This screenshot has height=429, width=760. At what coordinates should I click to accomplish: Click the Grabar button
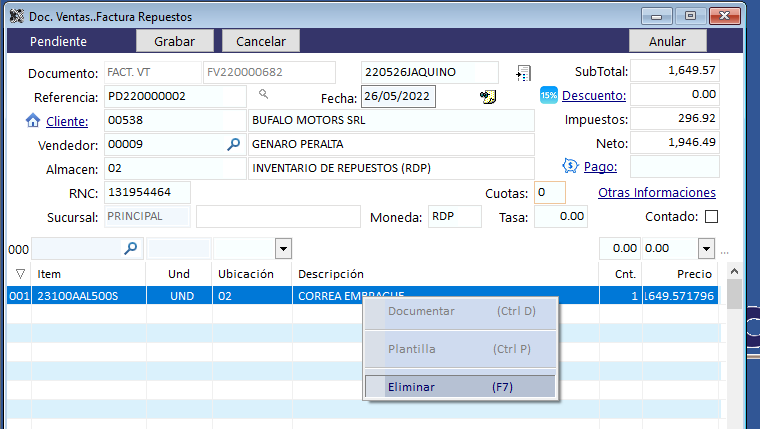click(174, 41)
